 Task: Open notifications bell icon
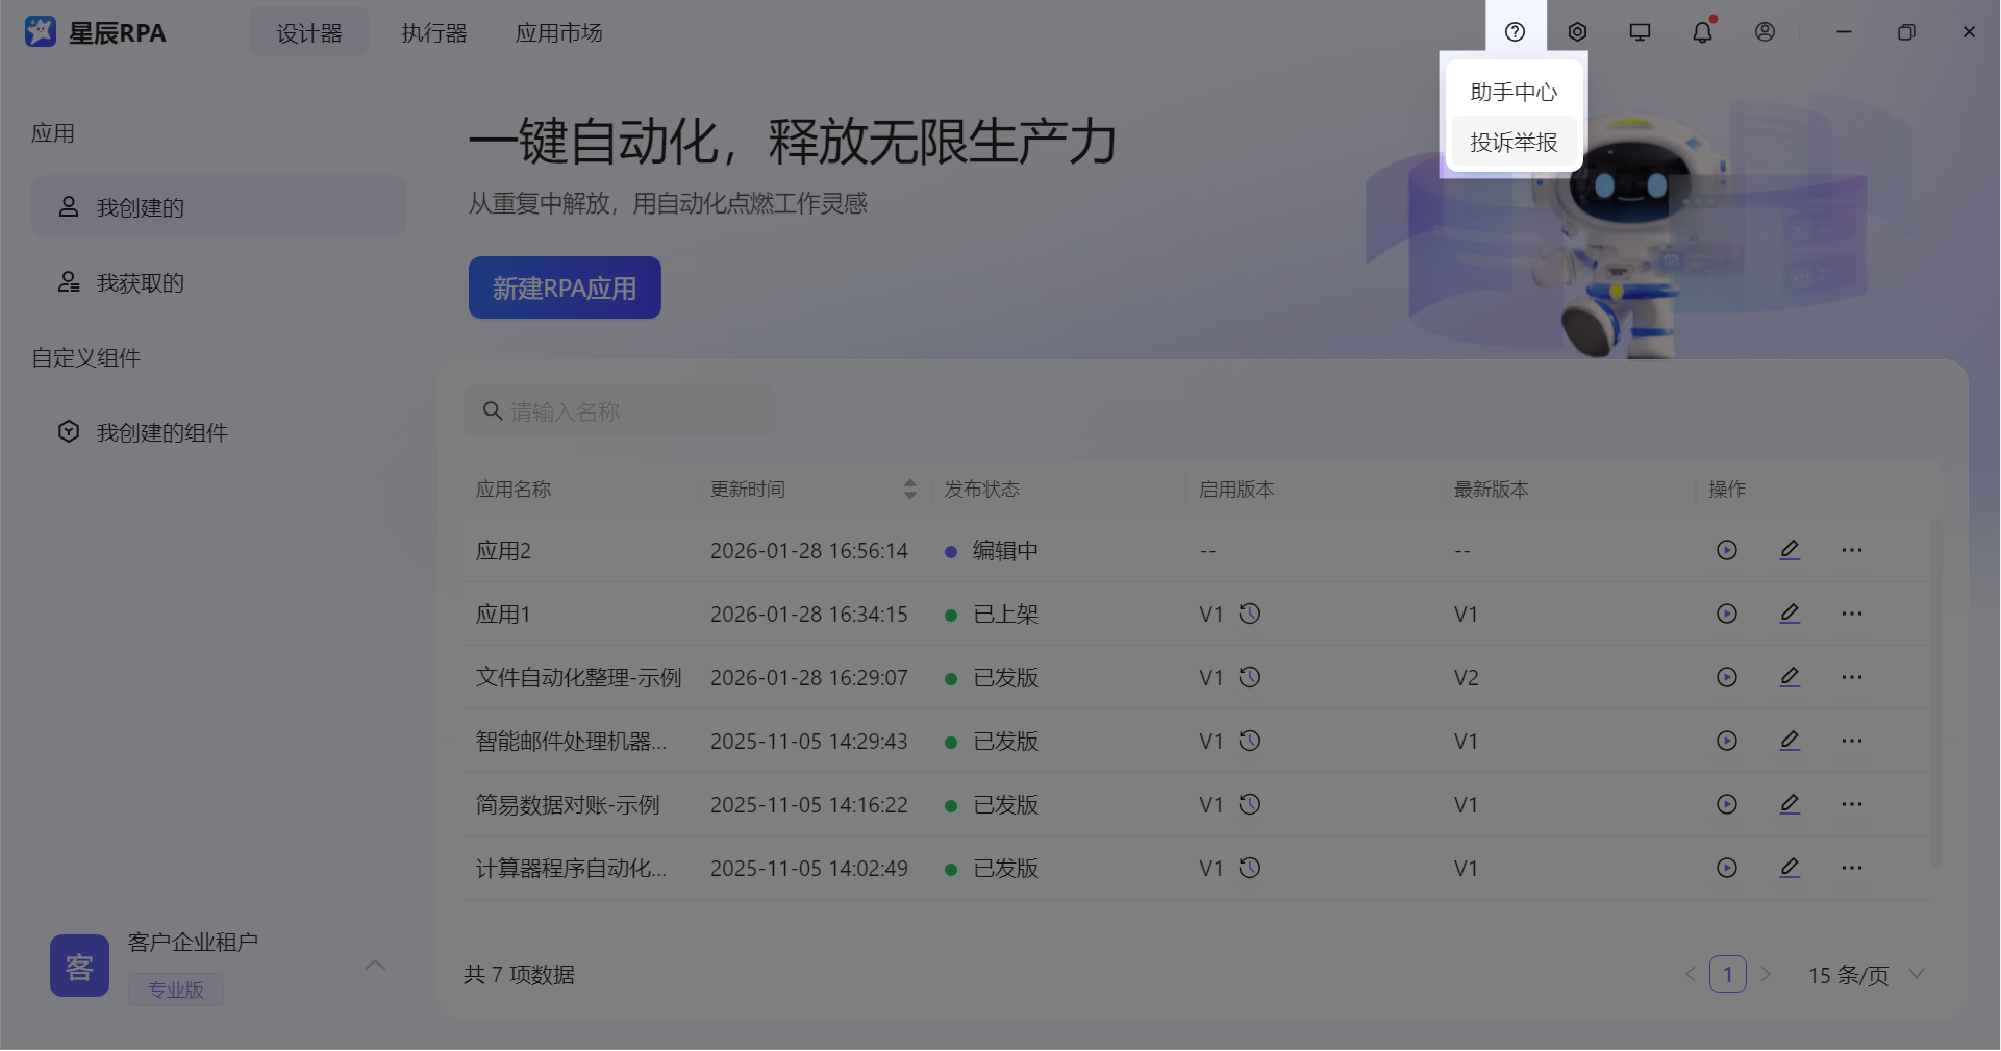click(1702, 32)
